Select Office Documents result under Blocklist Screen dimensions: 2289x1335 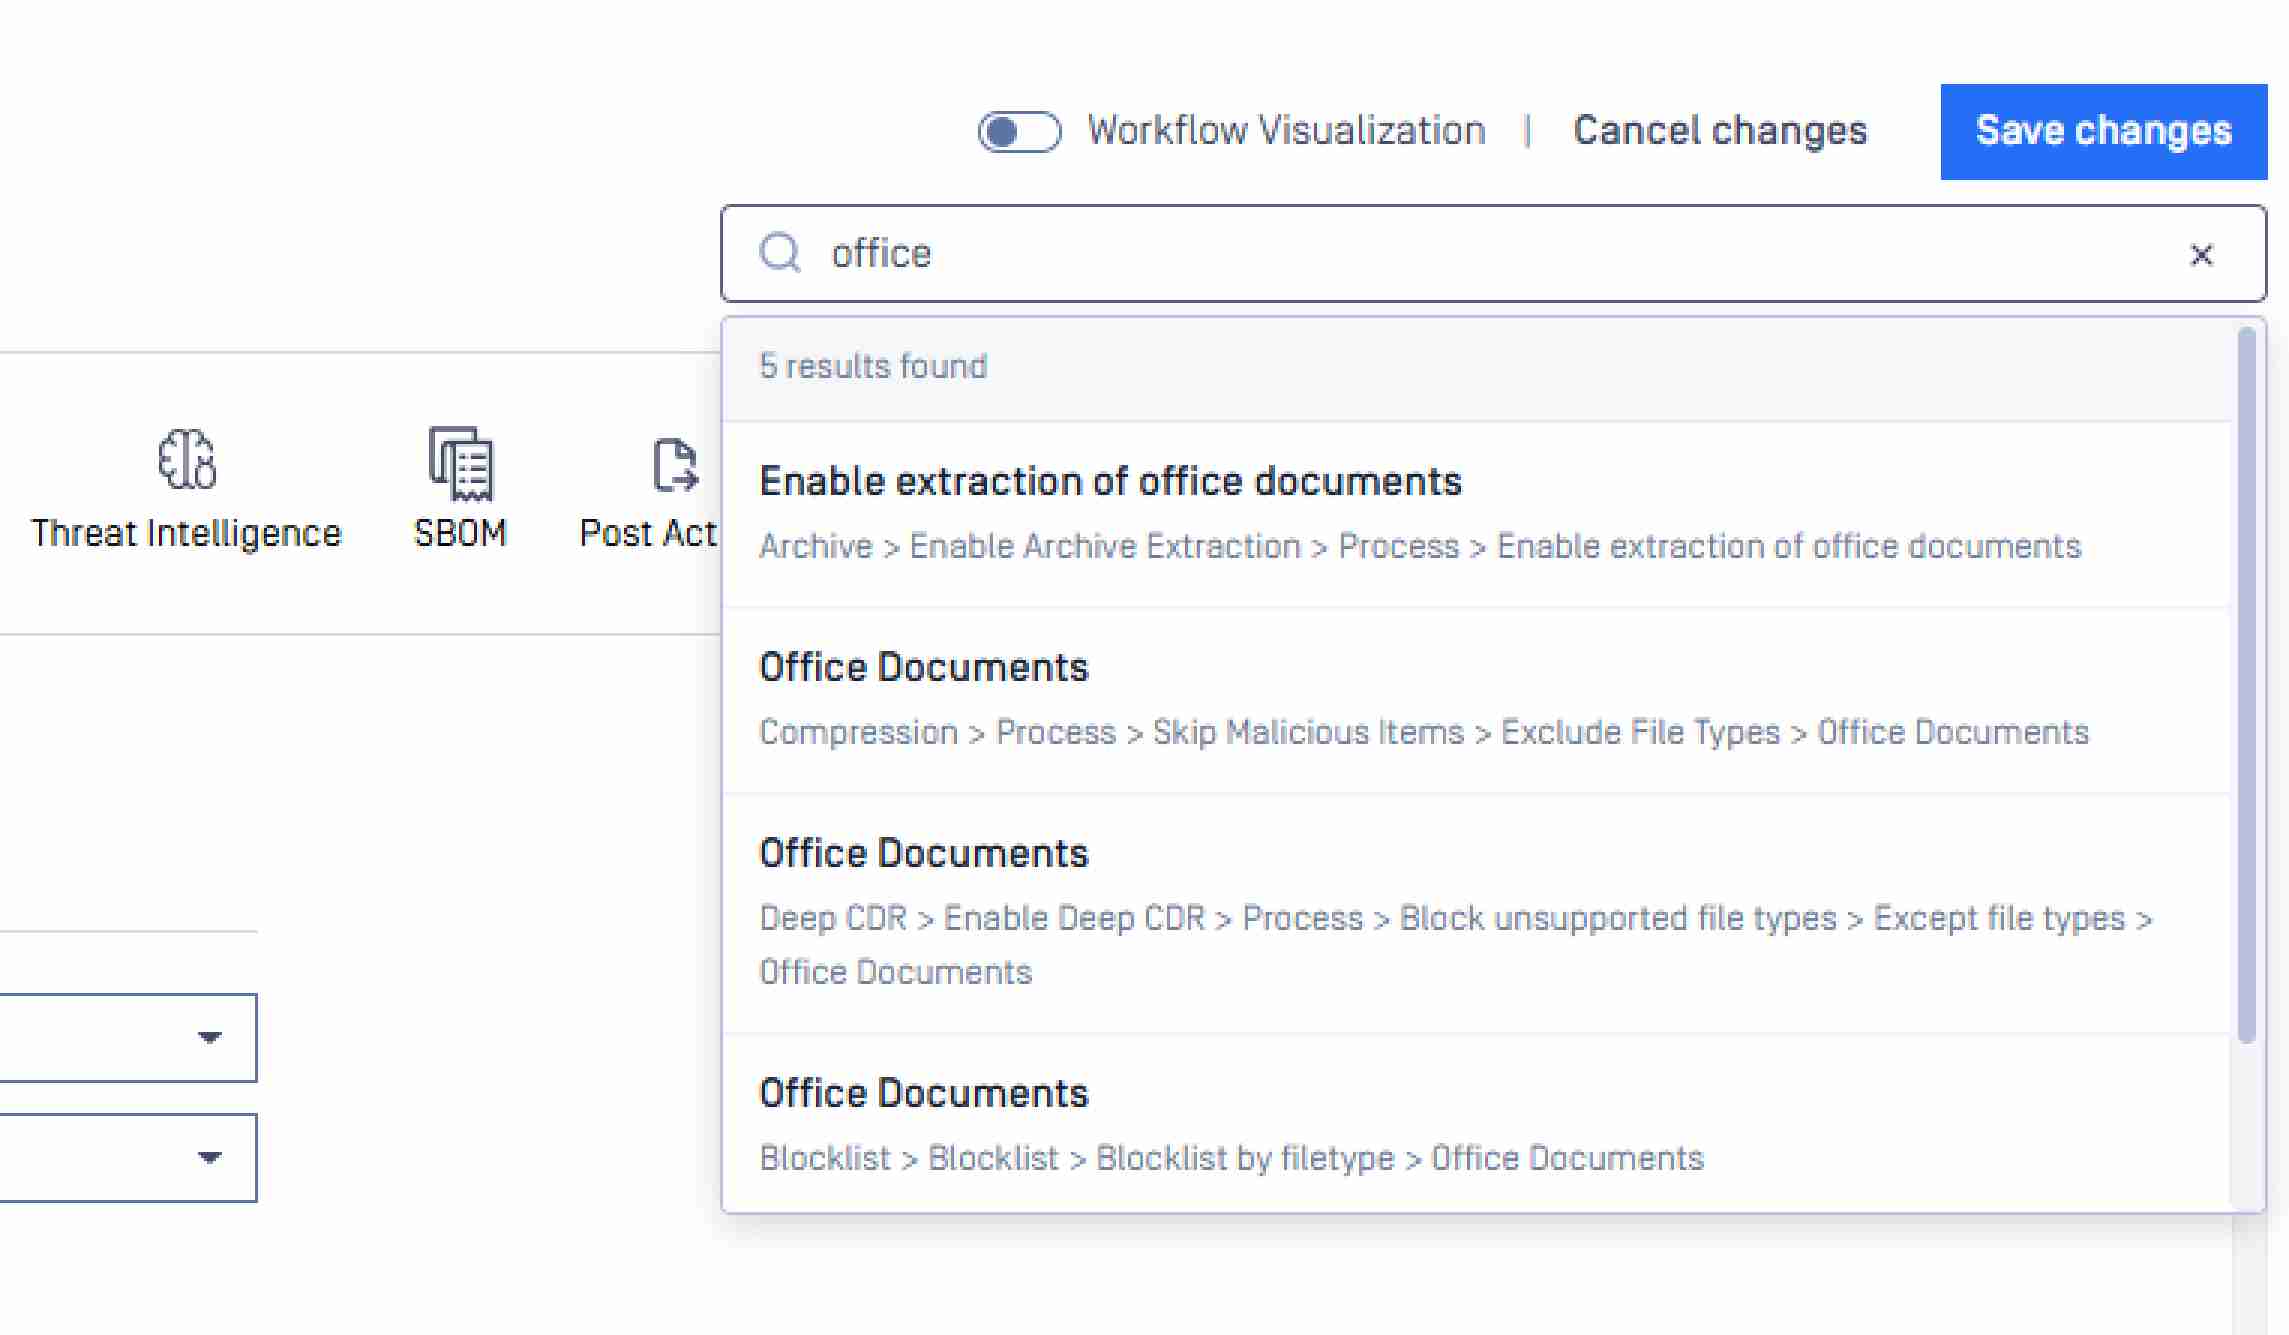923,1094
